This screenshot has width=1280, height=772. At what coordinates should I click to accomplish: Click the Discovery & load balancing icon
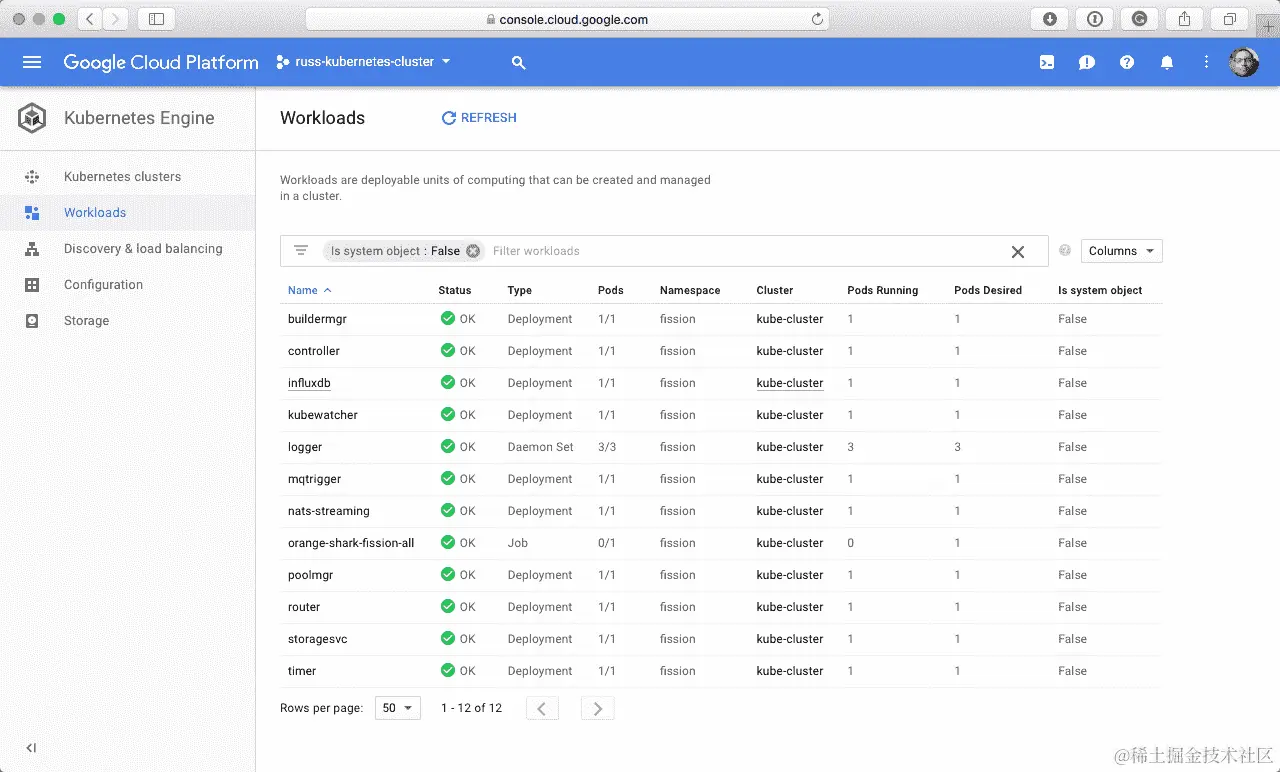click(x=32, y=249)
